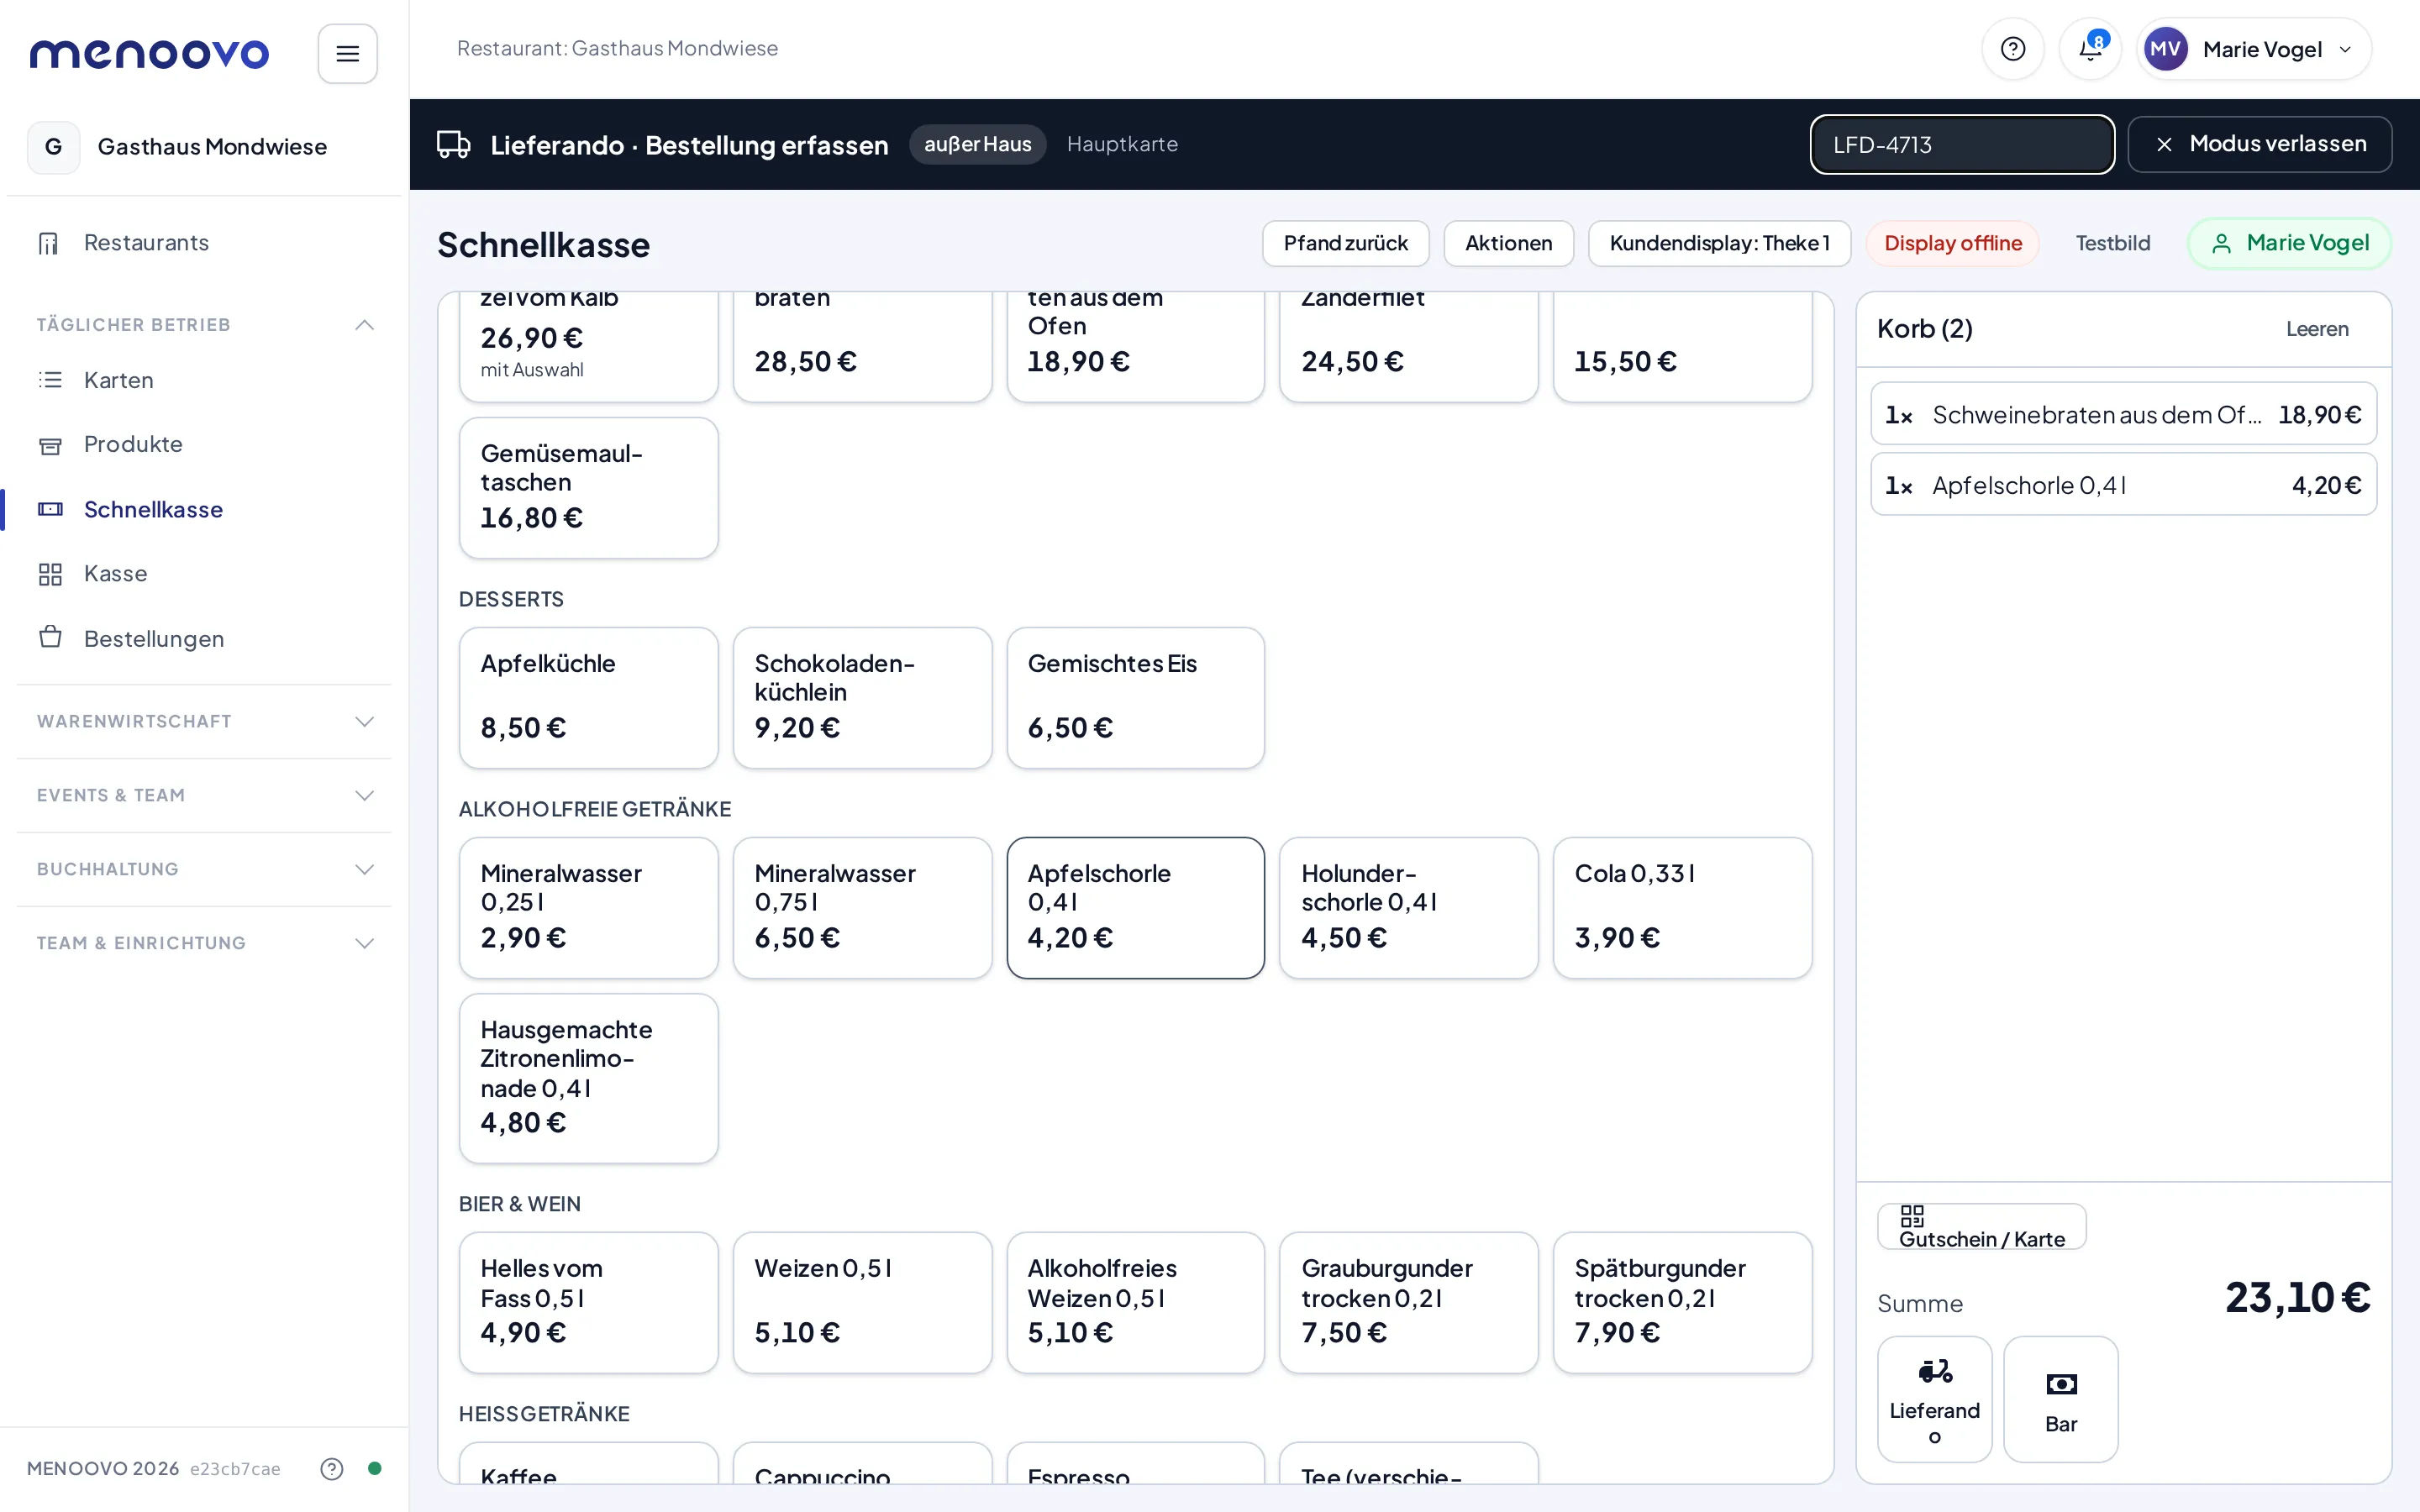Pay with the Lieferando scooter button
The image size is (2420, 1512).
[1934, 1399]
